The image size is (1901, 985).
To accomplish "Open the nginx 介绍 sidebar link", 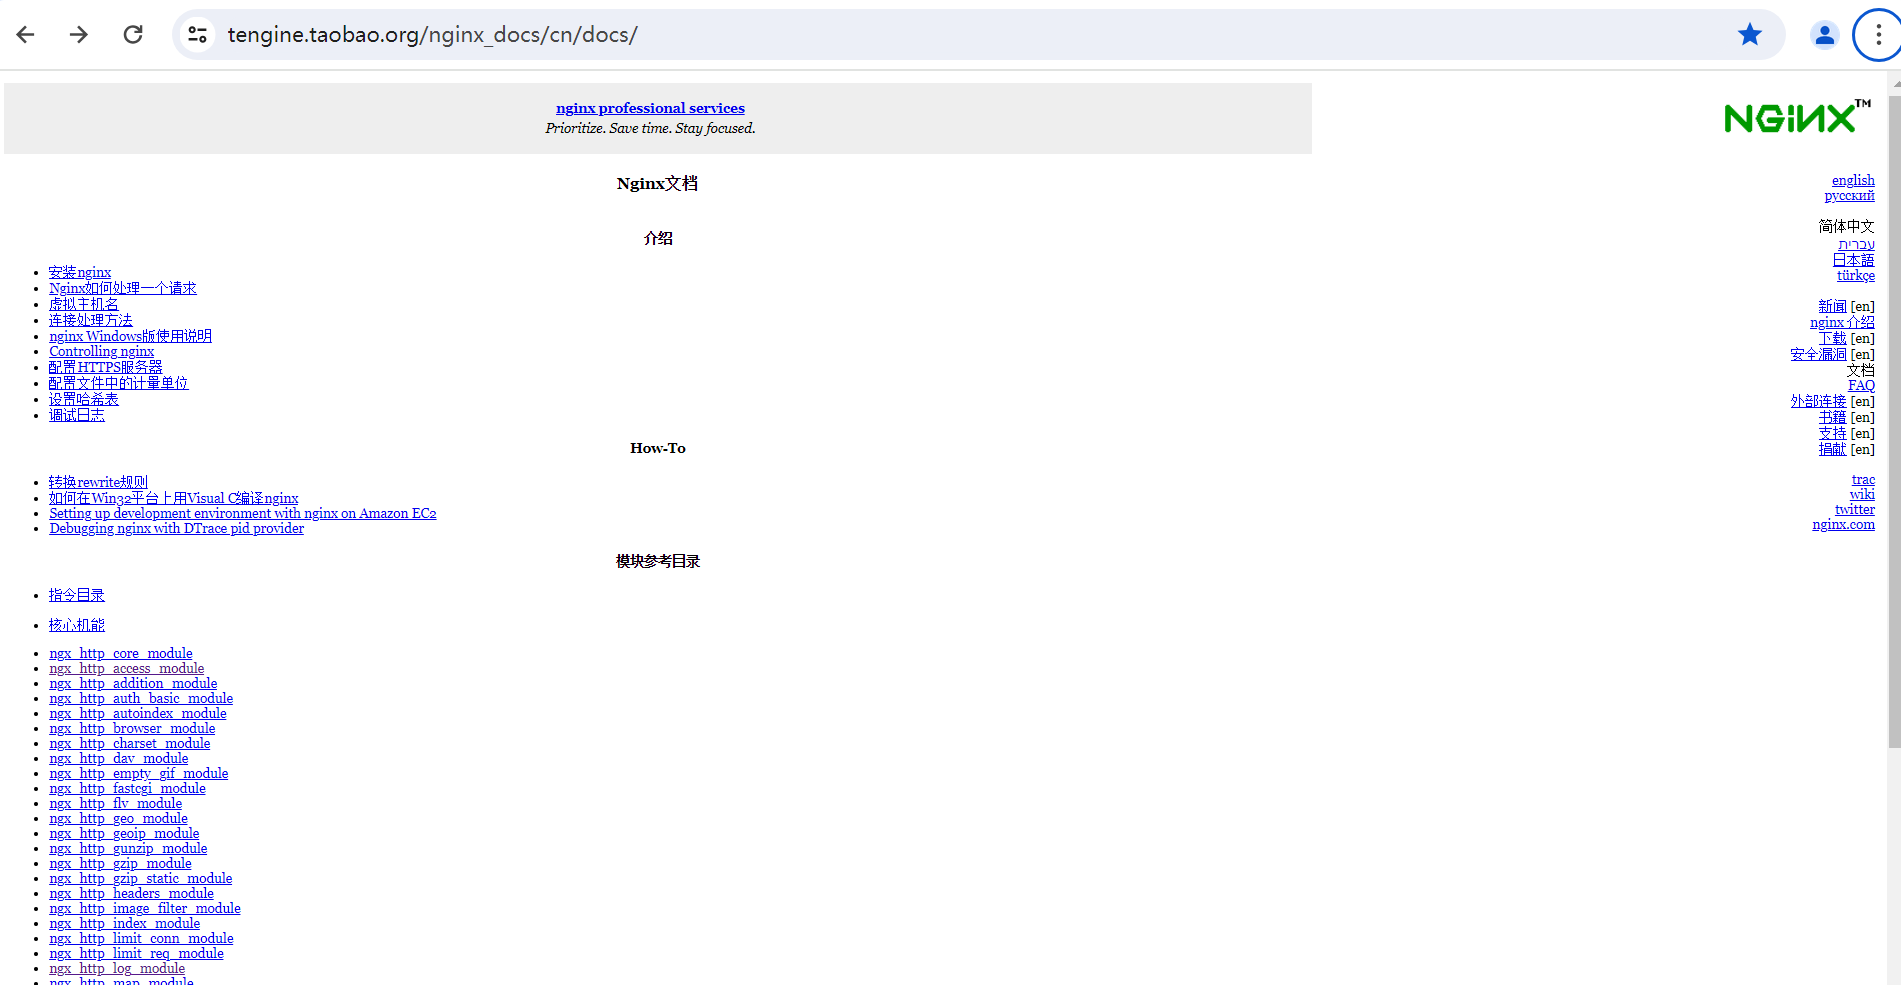I will [1842, 322].
